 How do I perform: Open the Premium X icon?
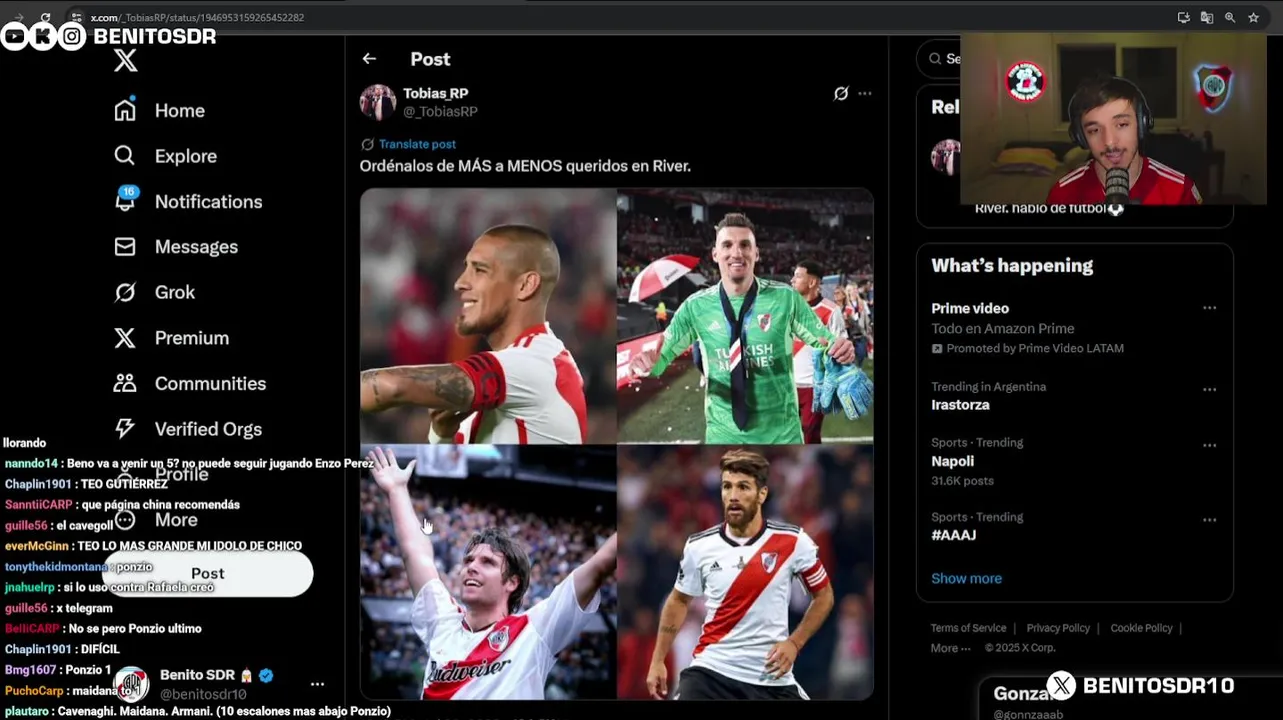(x=125, y=338)
